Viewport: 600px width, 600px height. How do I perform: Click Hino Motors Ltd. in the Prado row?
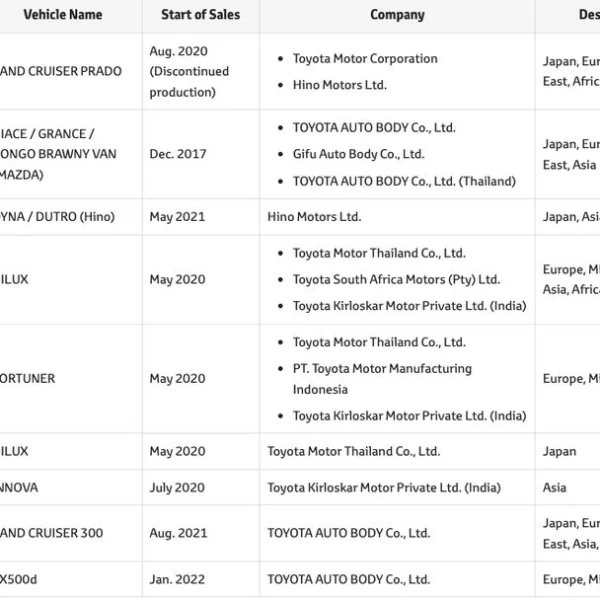pos(339,85)
